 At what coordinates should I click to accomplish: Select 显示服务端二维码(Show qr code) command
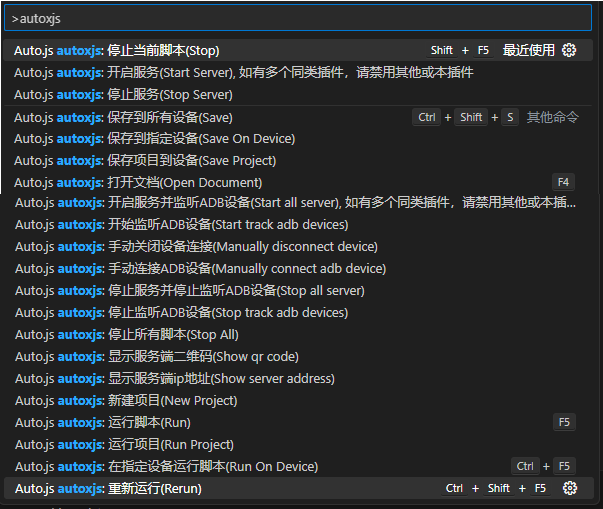(298, 356)
